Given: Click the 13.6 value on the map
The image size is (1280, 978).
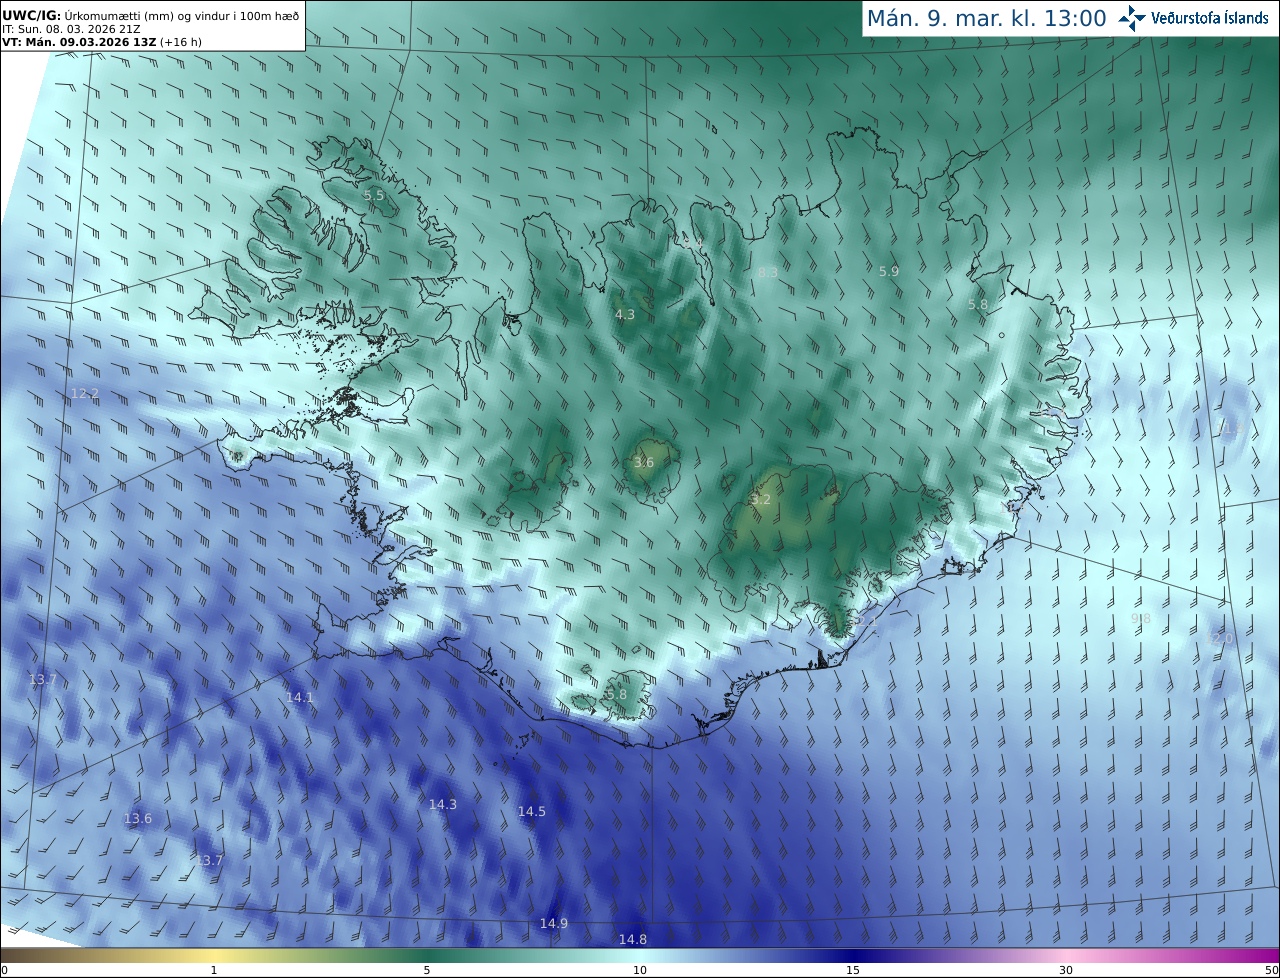Looking at the screenshot, I should [138, 818].
